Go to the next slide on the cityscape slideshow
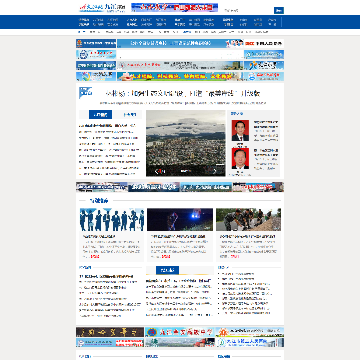Viewport: 360px width, 360px height. pyautogui.click(x=214, y=171)
